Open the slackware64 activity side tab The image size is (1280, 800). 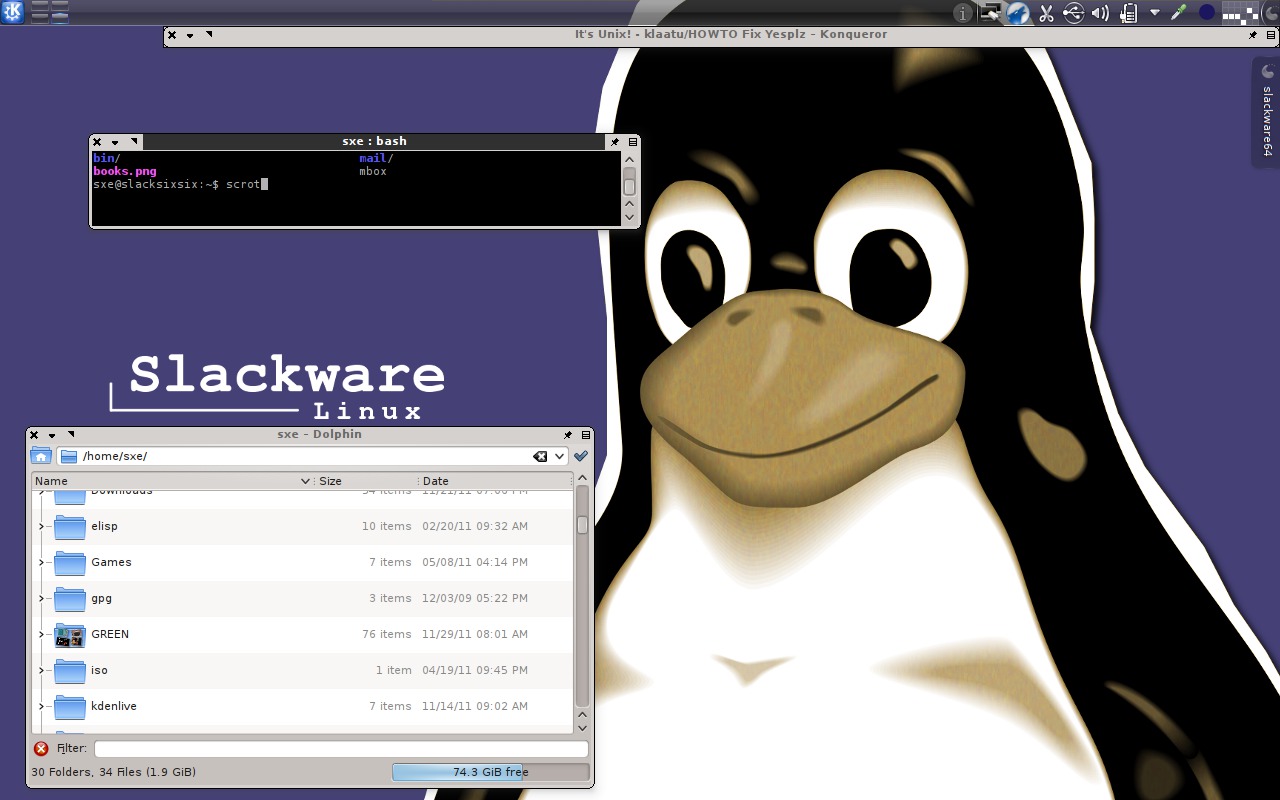click(x=1266, y=112)
